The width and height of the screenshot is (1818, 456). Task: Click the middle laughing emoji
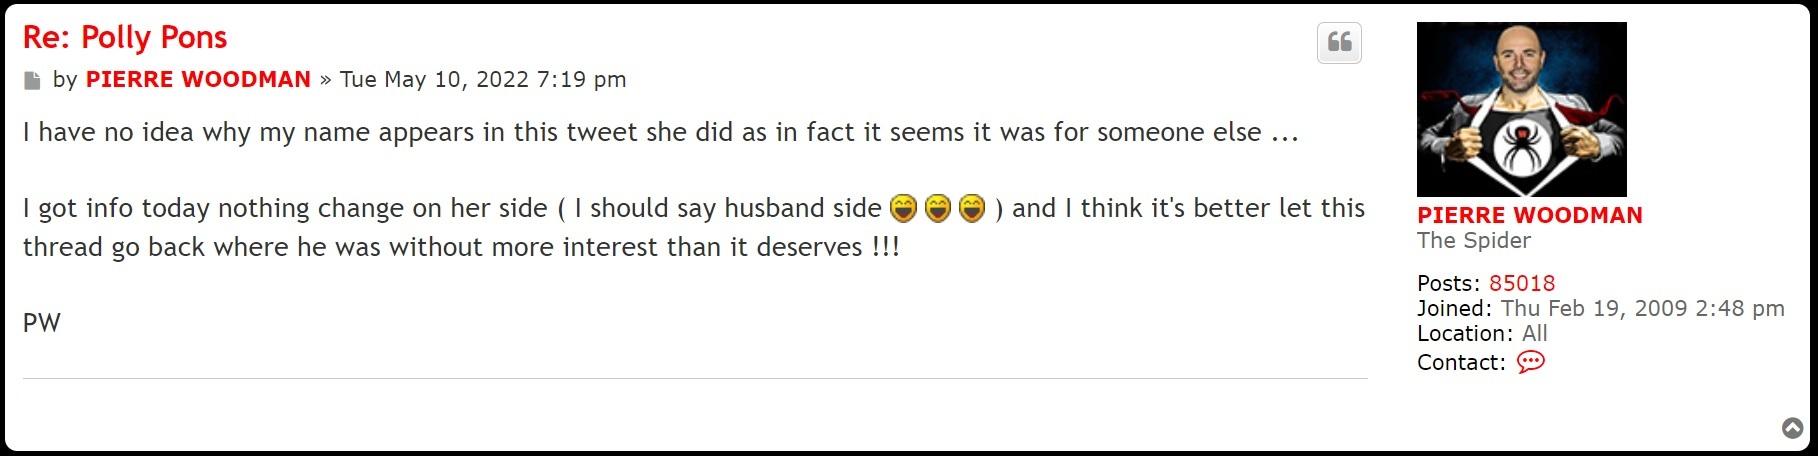pos(937,208)
